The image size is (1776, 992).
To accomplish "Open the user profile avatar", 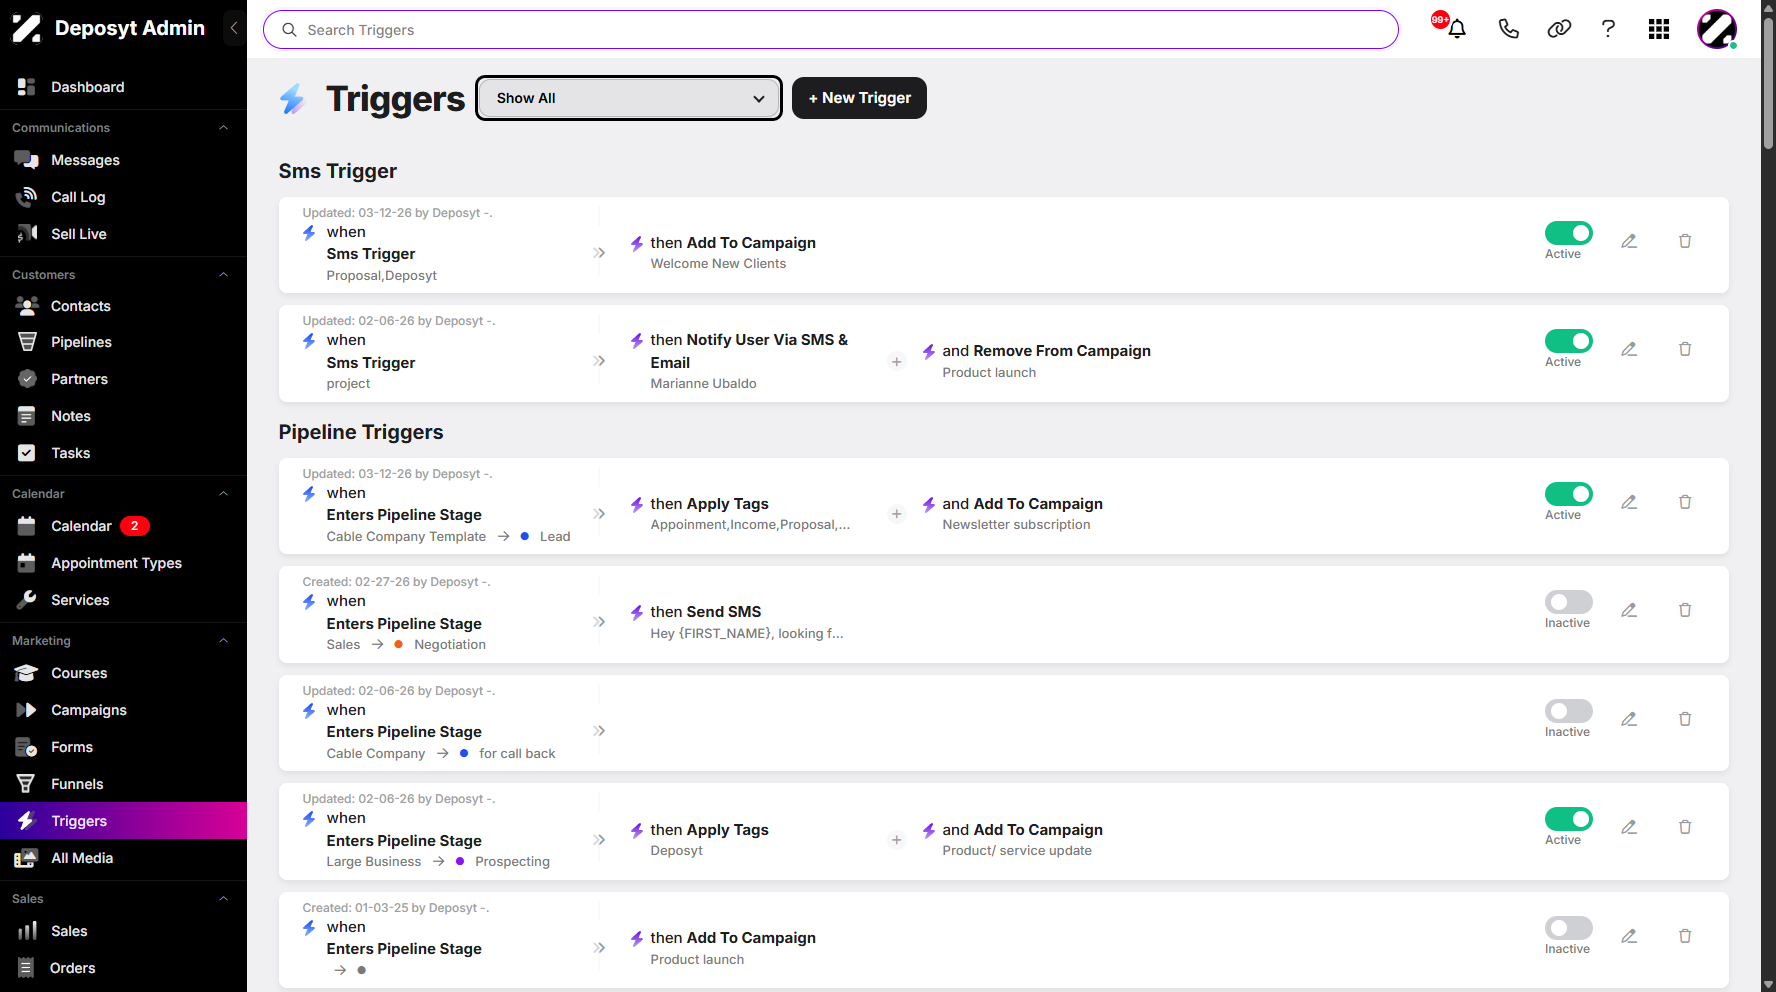I will tap(1717, 29).
